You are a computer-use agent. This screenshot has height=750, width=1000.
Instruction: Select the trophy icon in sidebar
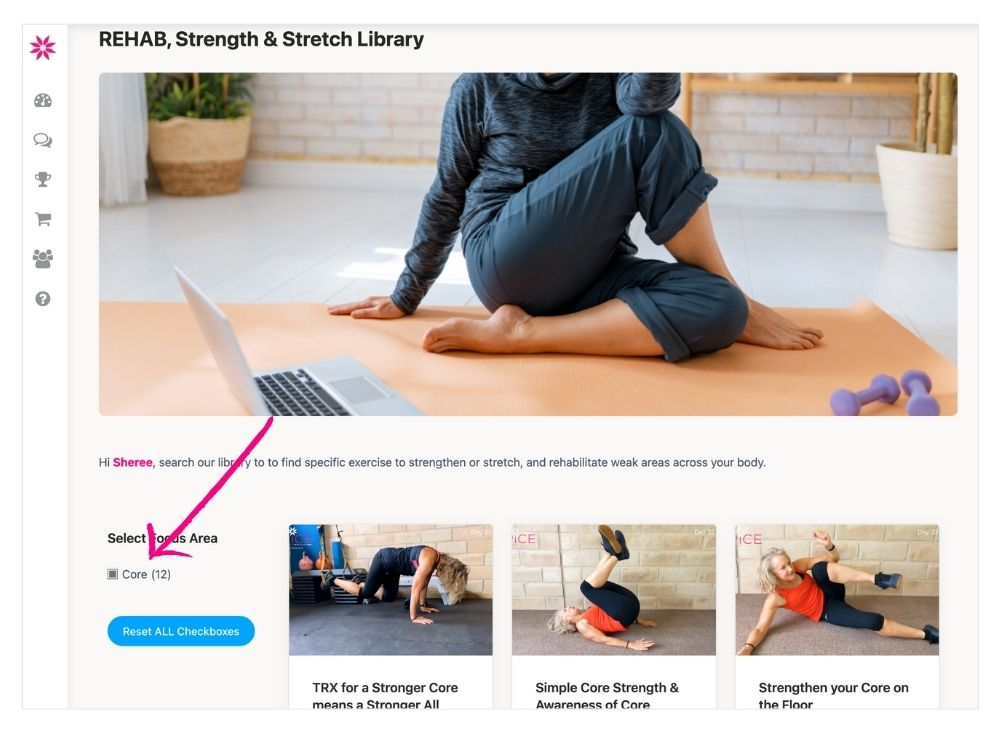[43, 179]
